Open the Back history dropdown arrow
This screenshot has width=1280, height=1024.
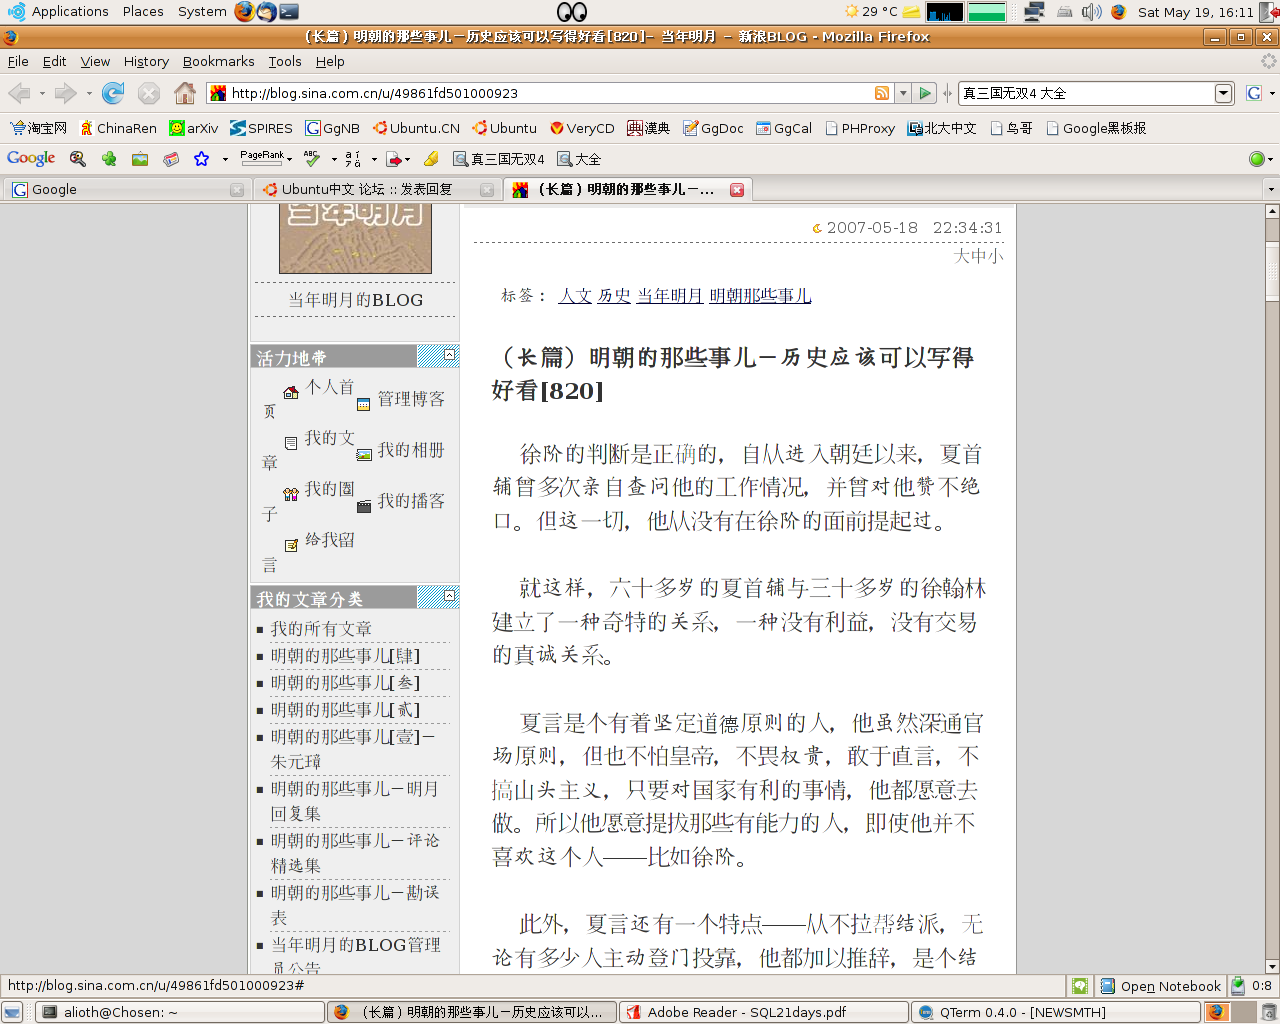click(42, 93)
